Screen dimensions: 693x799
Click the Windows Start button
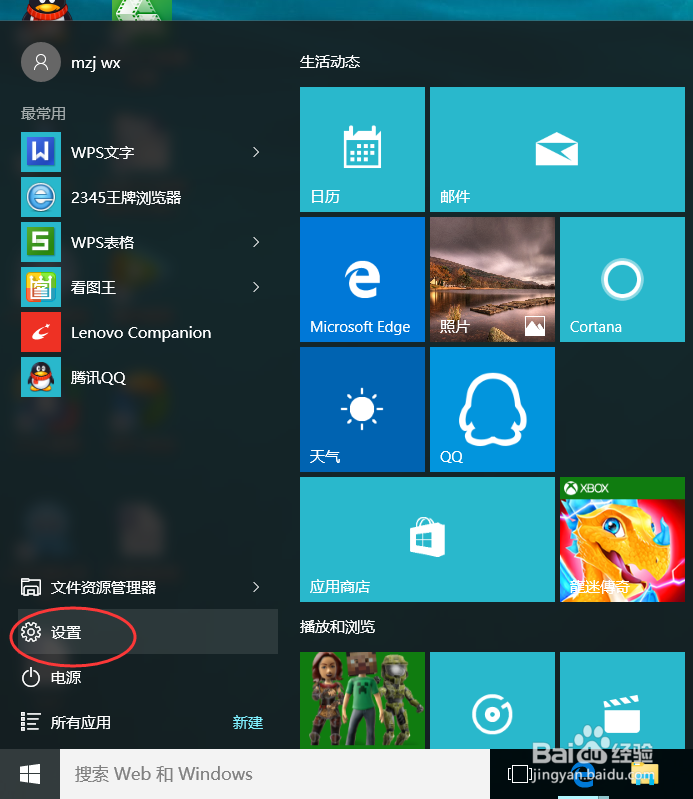(30, 774)
